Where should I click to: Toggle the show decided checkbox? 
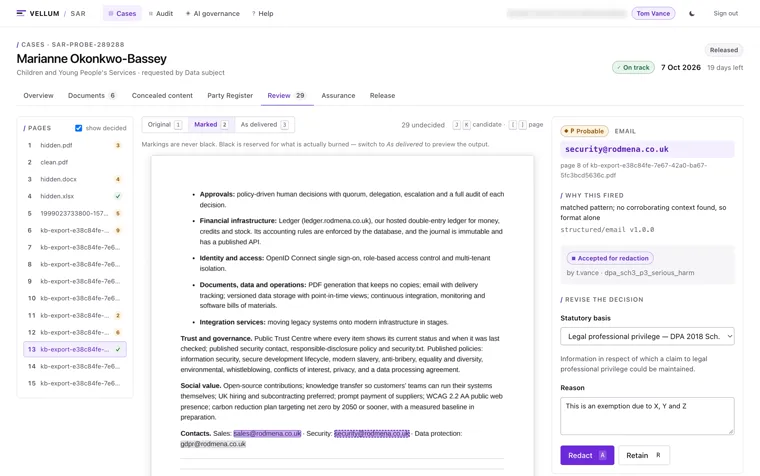(79, 128)
